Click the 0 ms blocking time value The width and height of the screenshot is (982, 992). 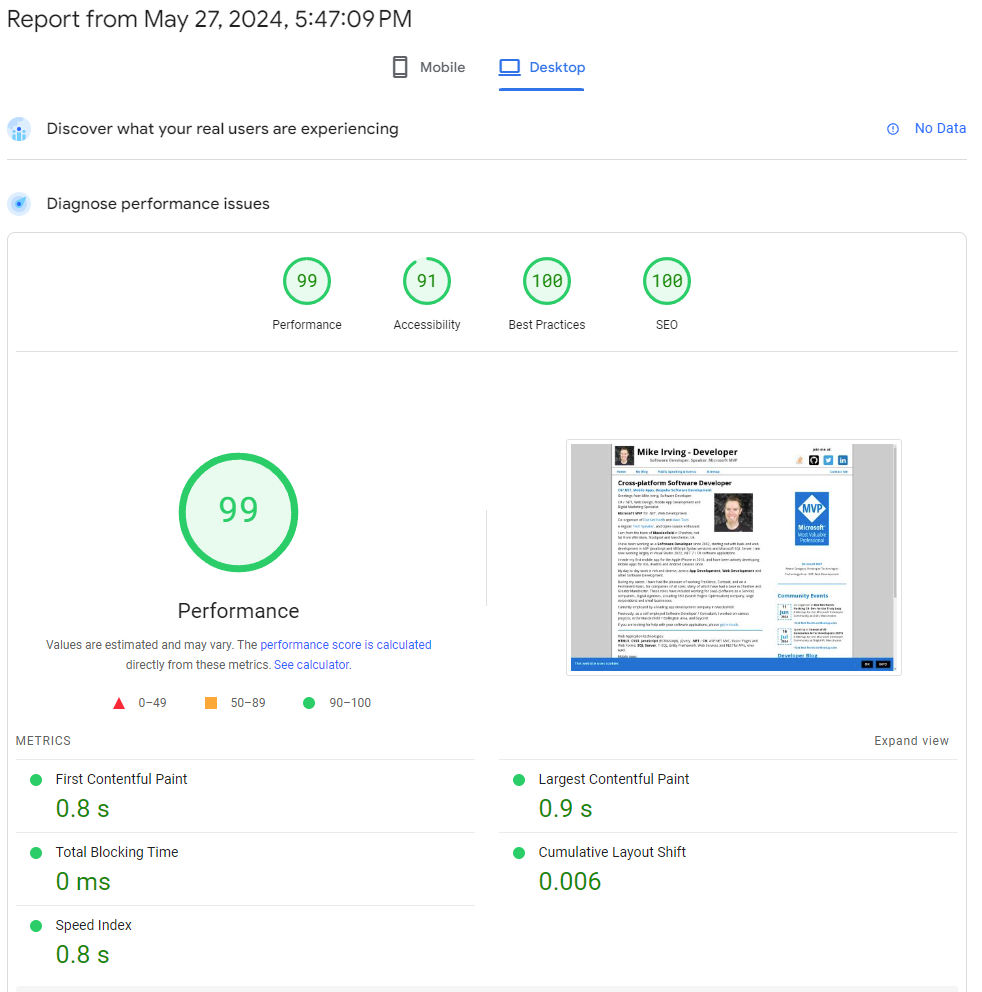[83, 881]
